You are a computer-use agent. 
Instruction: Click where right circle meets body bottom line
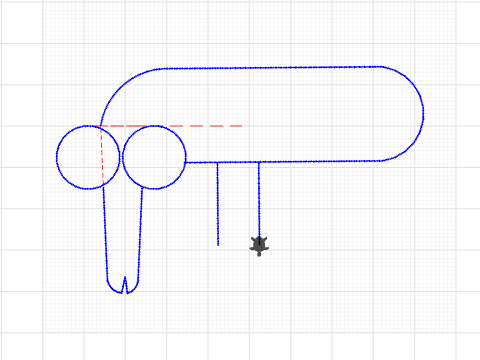186,162
